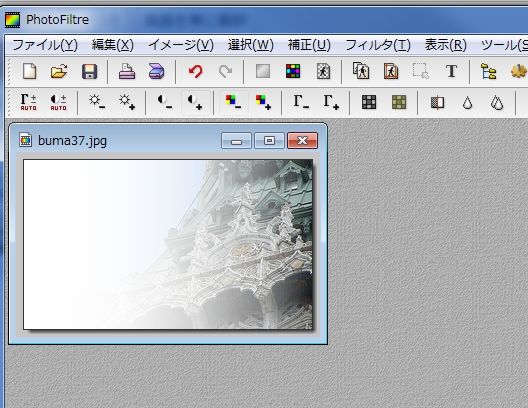
Task: Open the イメージ(V) menu
Action: pos(181,45)
